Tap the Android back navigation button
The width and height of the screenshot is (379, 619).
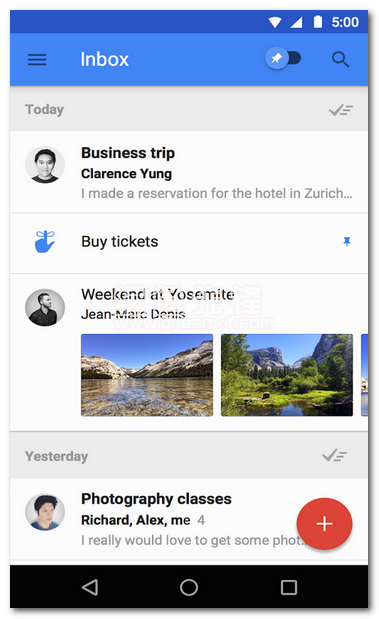coord(90,587)
